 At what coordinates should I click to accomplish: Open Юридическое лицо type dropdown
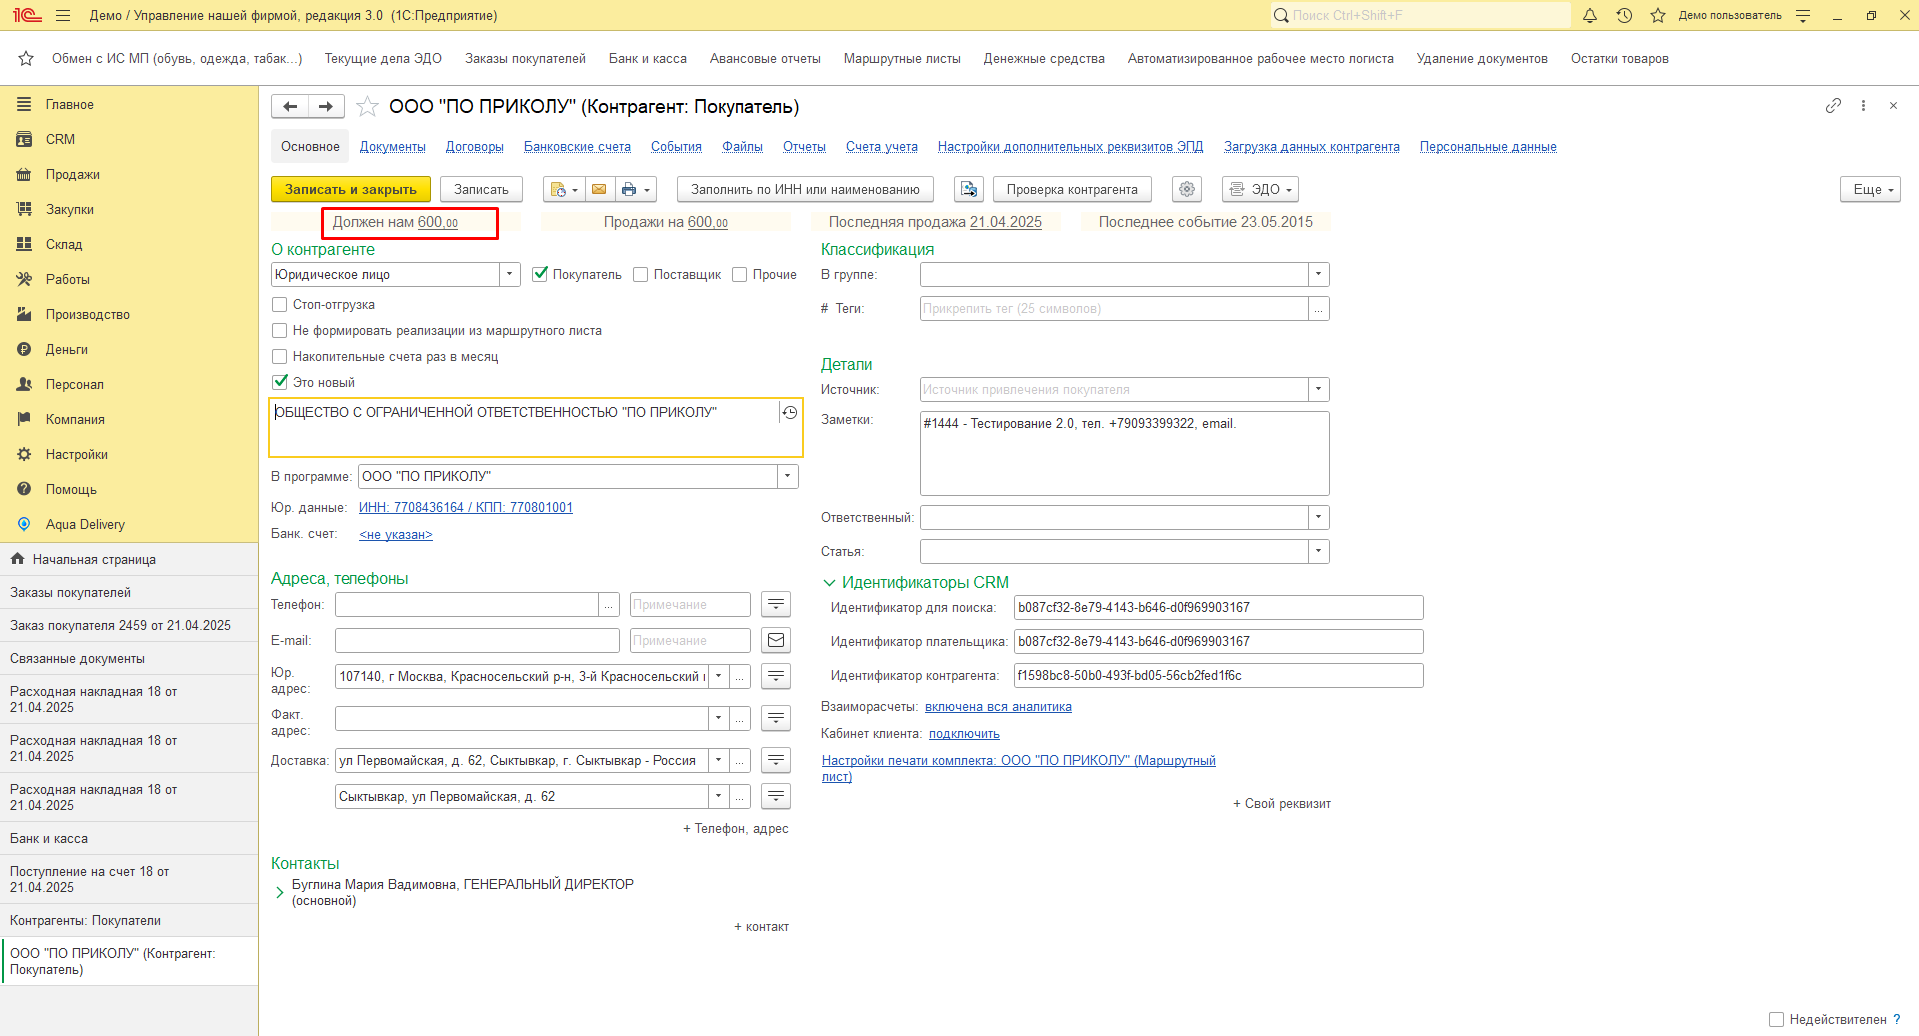pyautogui.click(x=510, y=274)
